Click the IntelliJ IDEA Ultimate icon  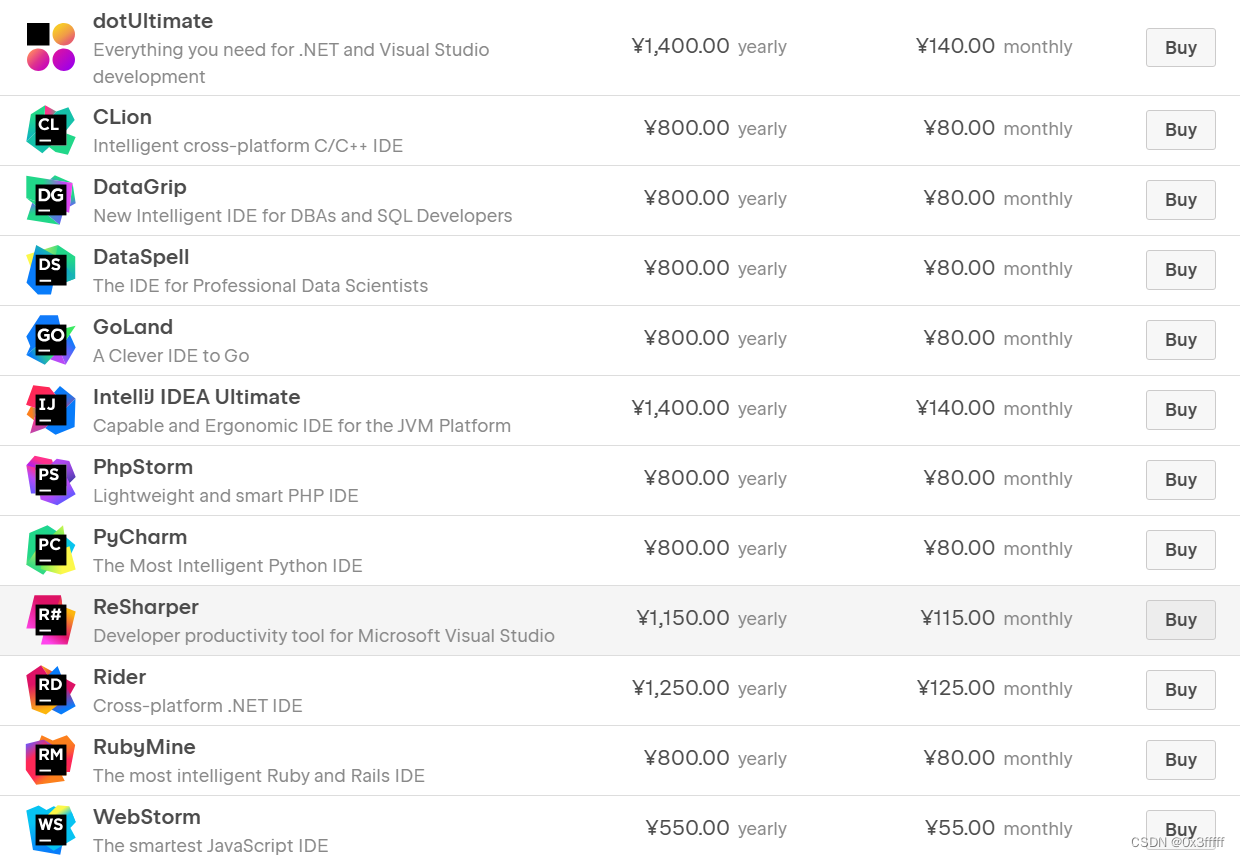coord(51,410)
